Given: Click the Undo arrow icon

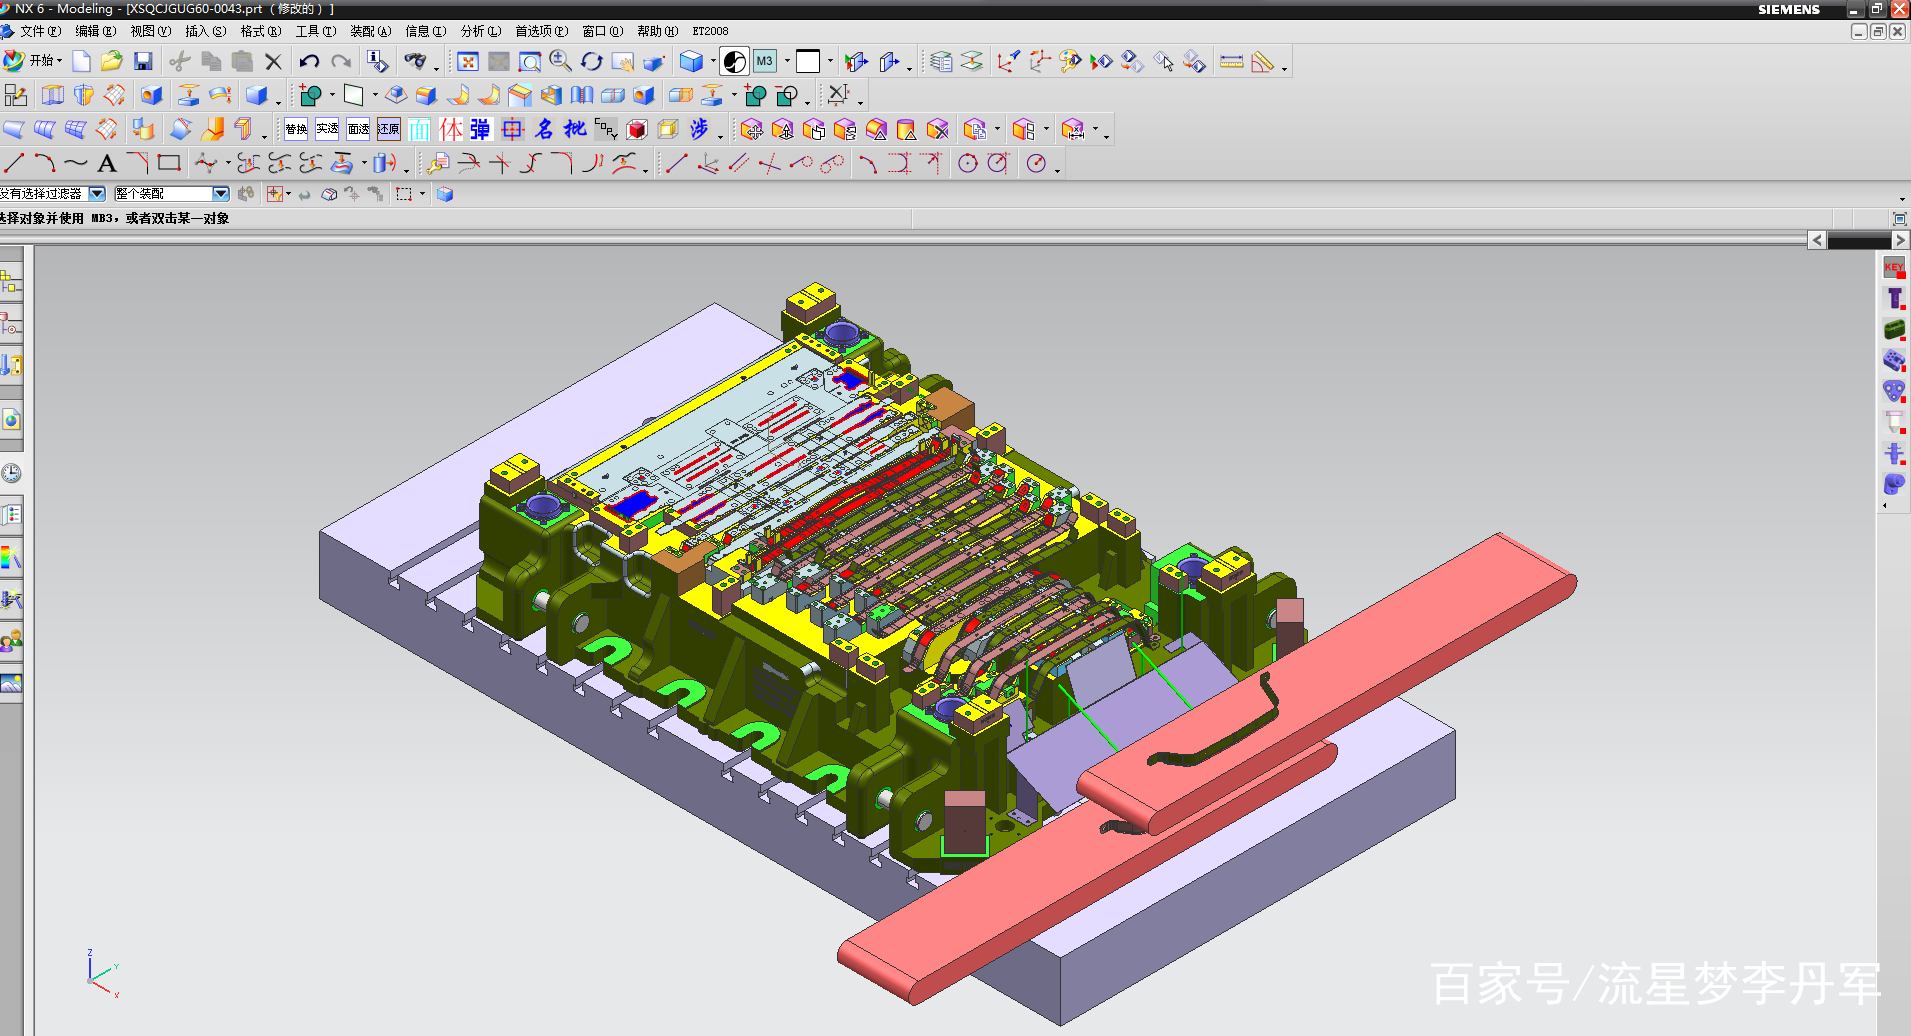Looking at the screenshot, I should tap(309, 62).
